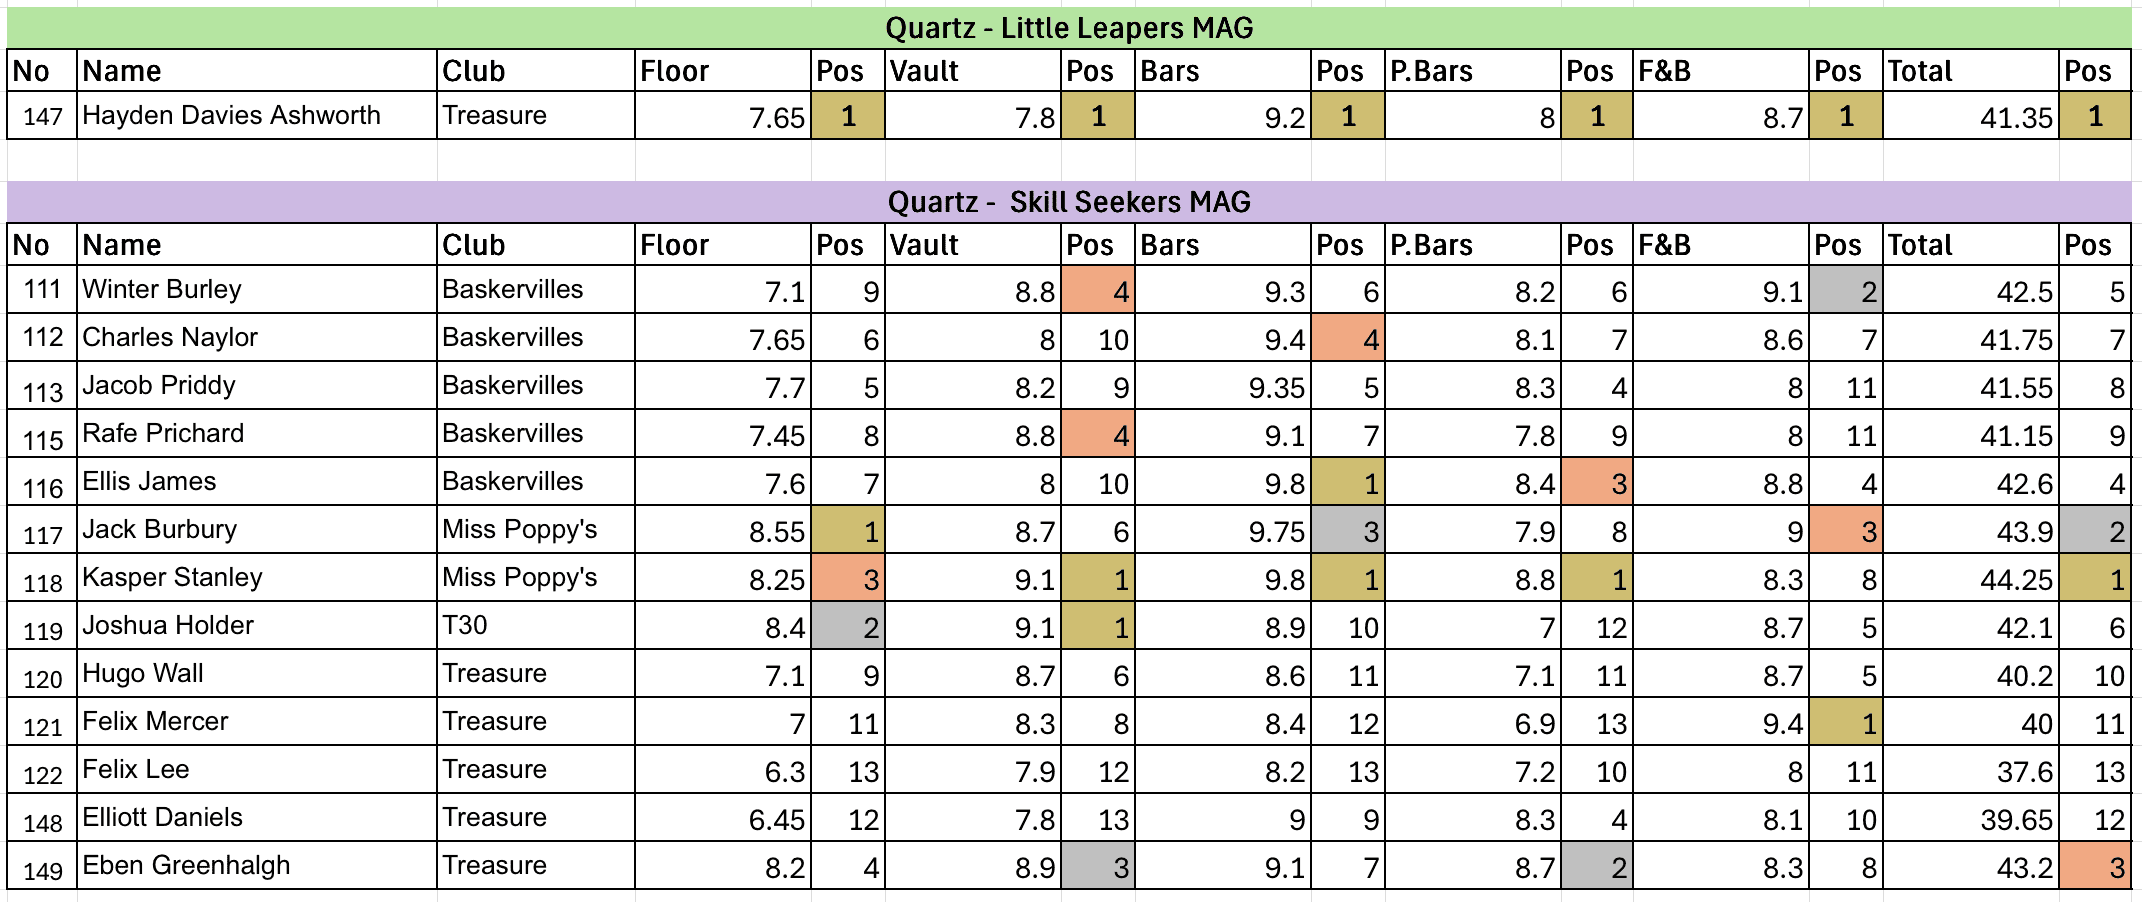Screen dimensions: 2142x902
Task: Click the Quartz - Little Leapers MAG title
Action: [1069, 28]
